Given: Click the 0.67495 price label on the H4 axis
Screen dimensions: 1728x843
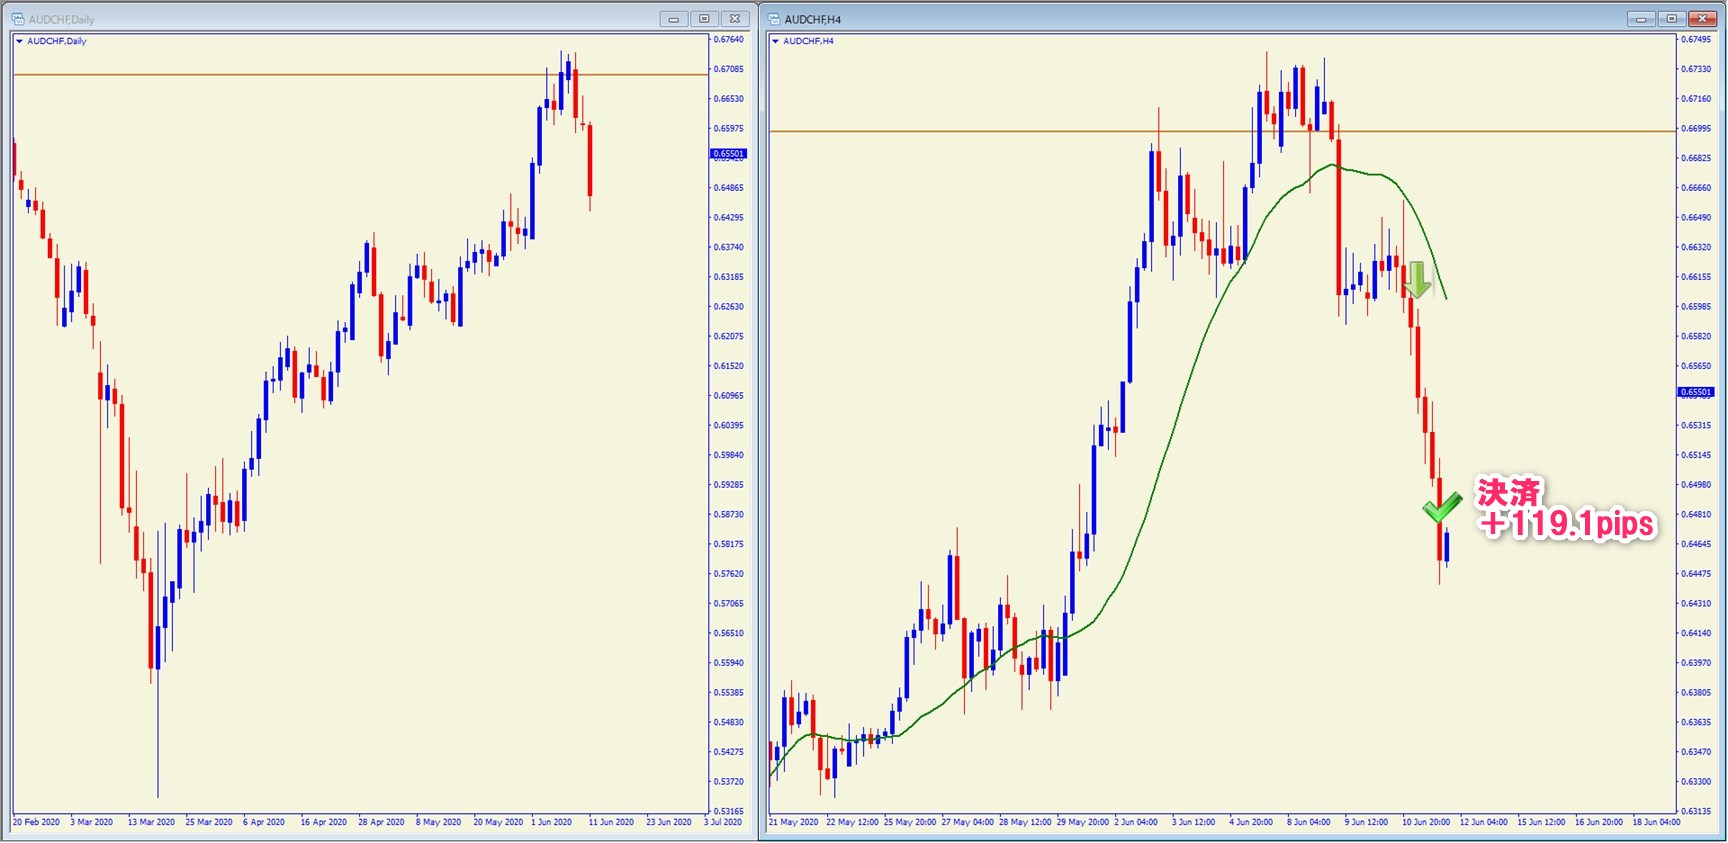Looking at the screenshot, I should 1696,40.
